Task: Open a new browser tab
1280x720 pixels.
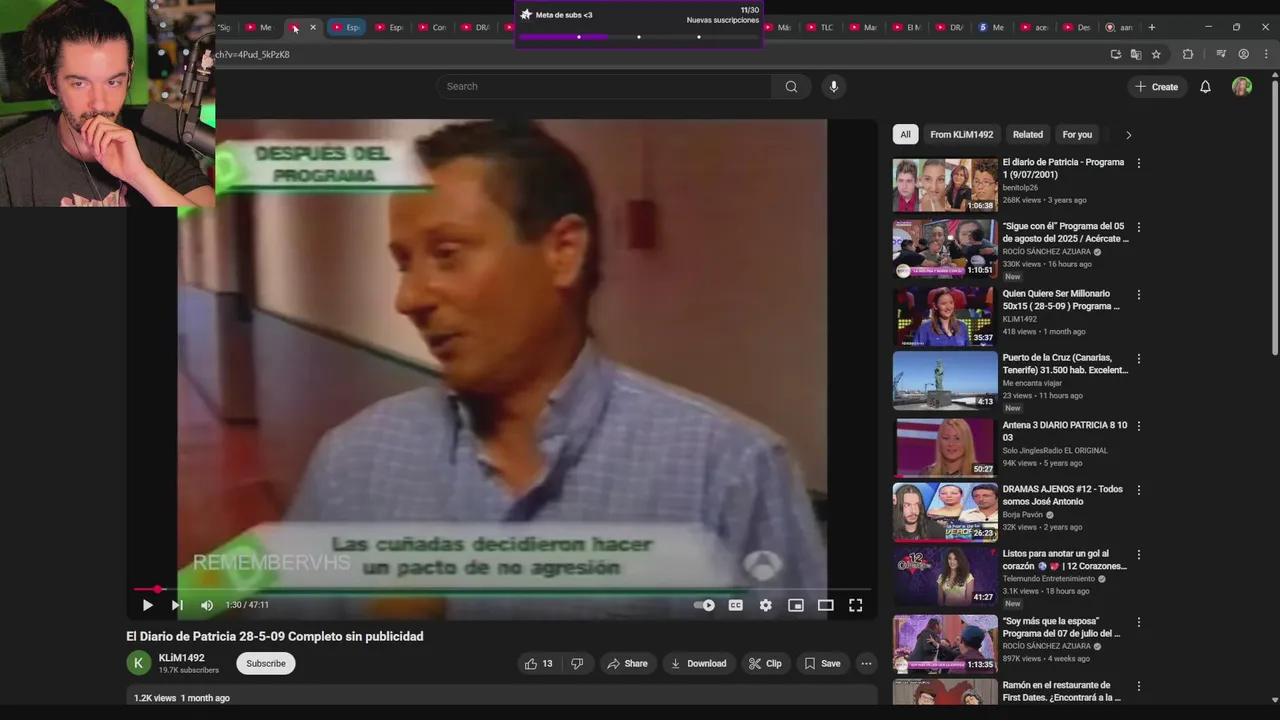Action: 1152,27
